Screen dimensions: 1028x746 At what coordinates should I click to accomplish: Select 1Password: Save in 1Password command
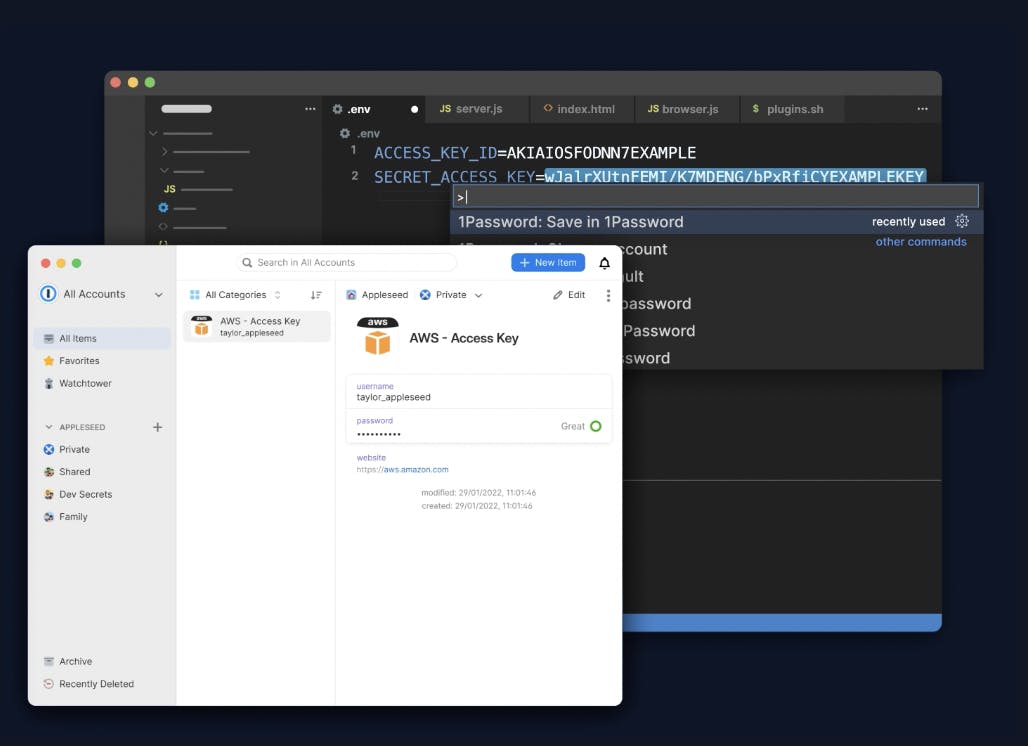(x=570, y=222)
